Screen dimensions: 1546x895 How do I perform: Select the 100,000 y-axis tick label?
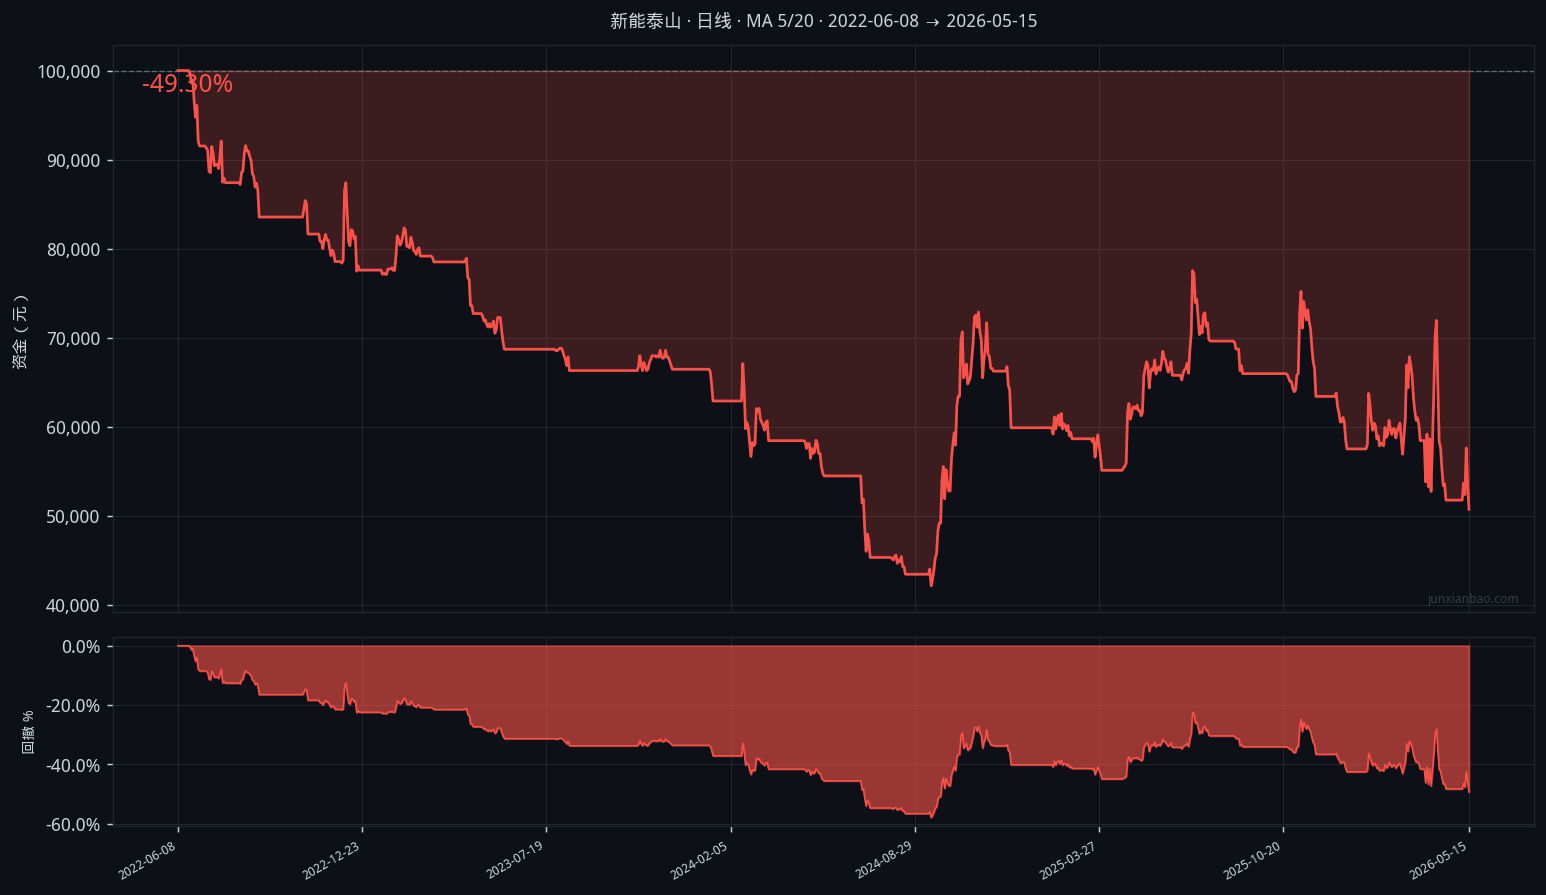pos(69,72)
